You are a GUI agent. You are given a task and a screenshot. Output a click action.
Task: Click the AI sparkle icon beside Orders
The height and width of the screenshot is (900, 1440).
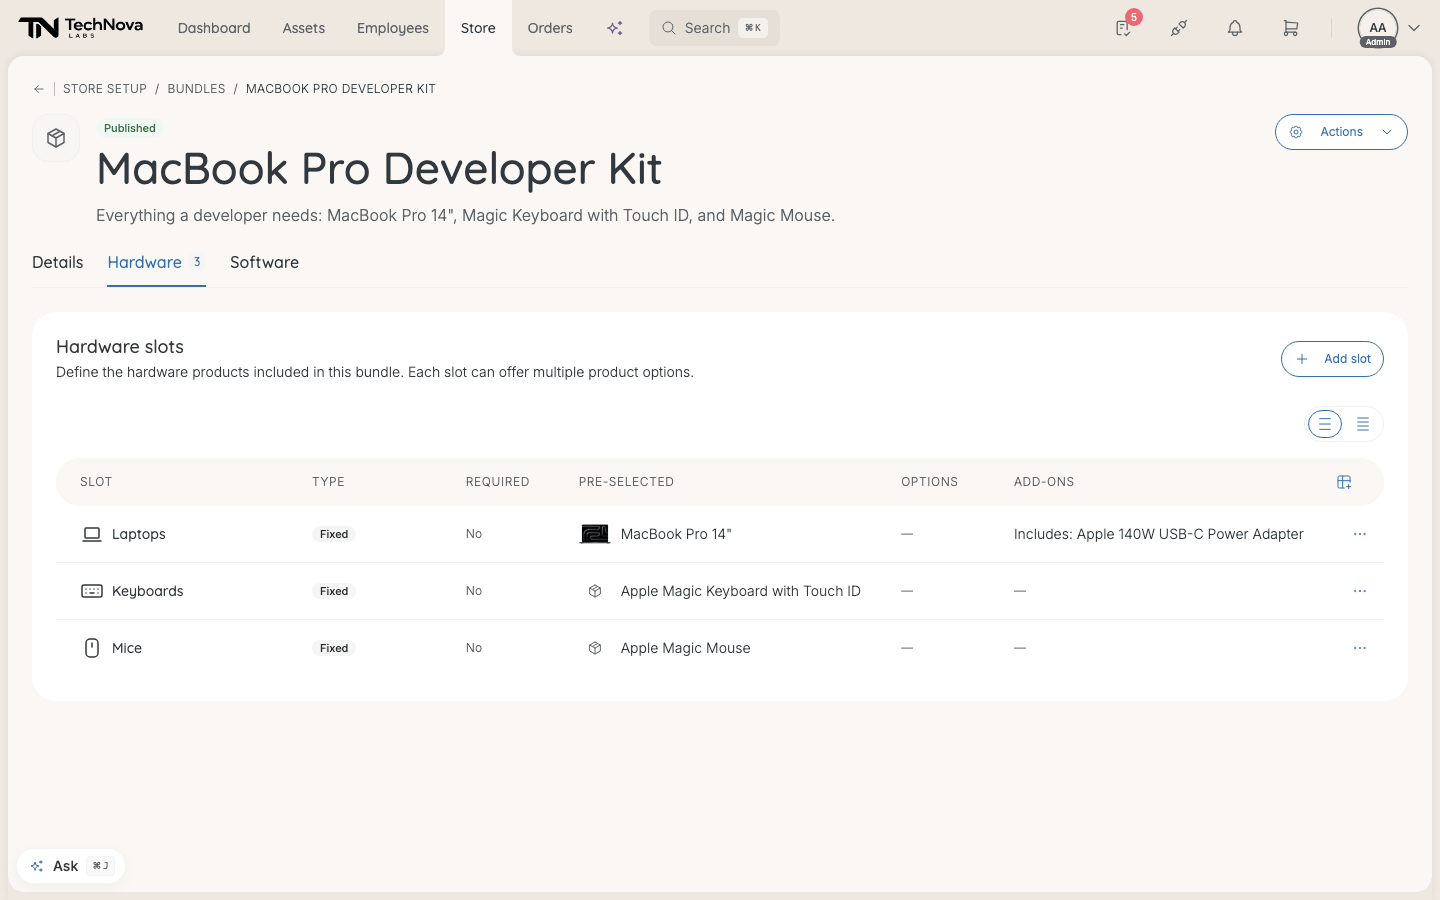(615, 28)
